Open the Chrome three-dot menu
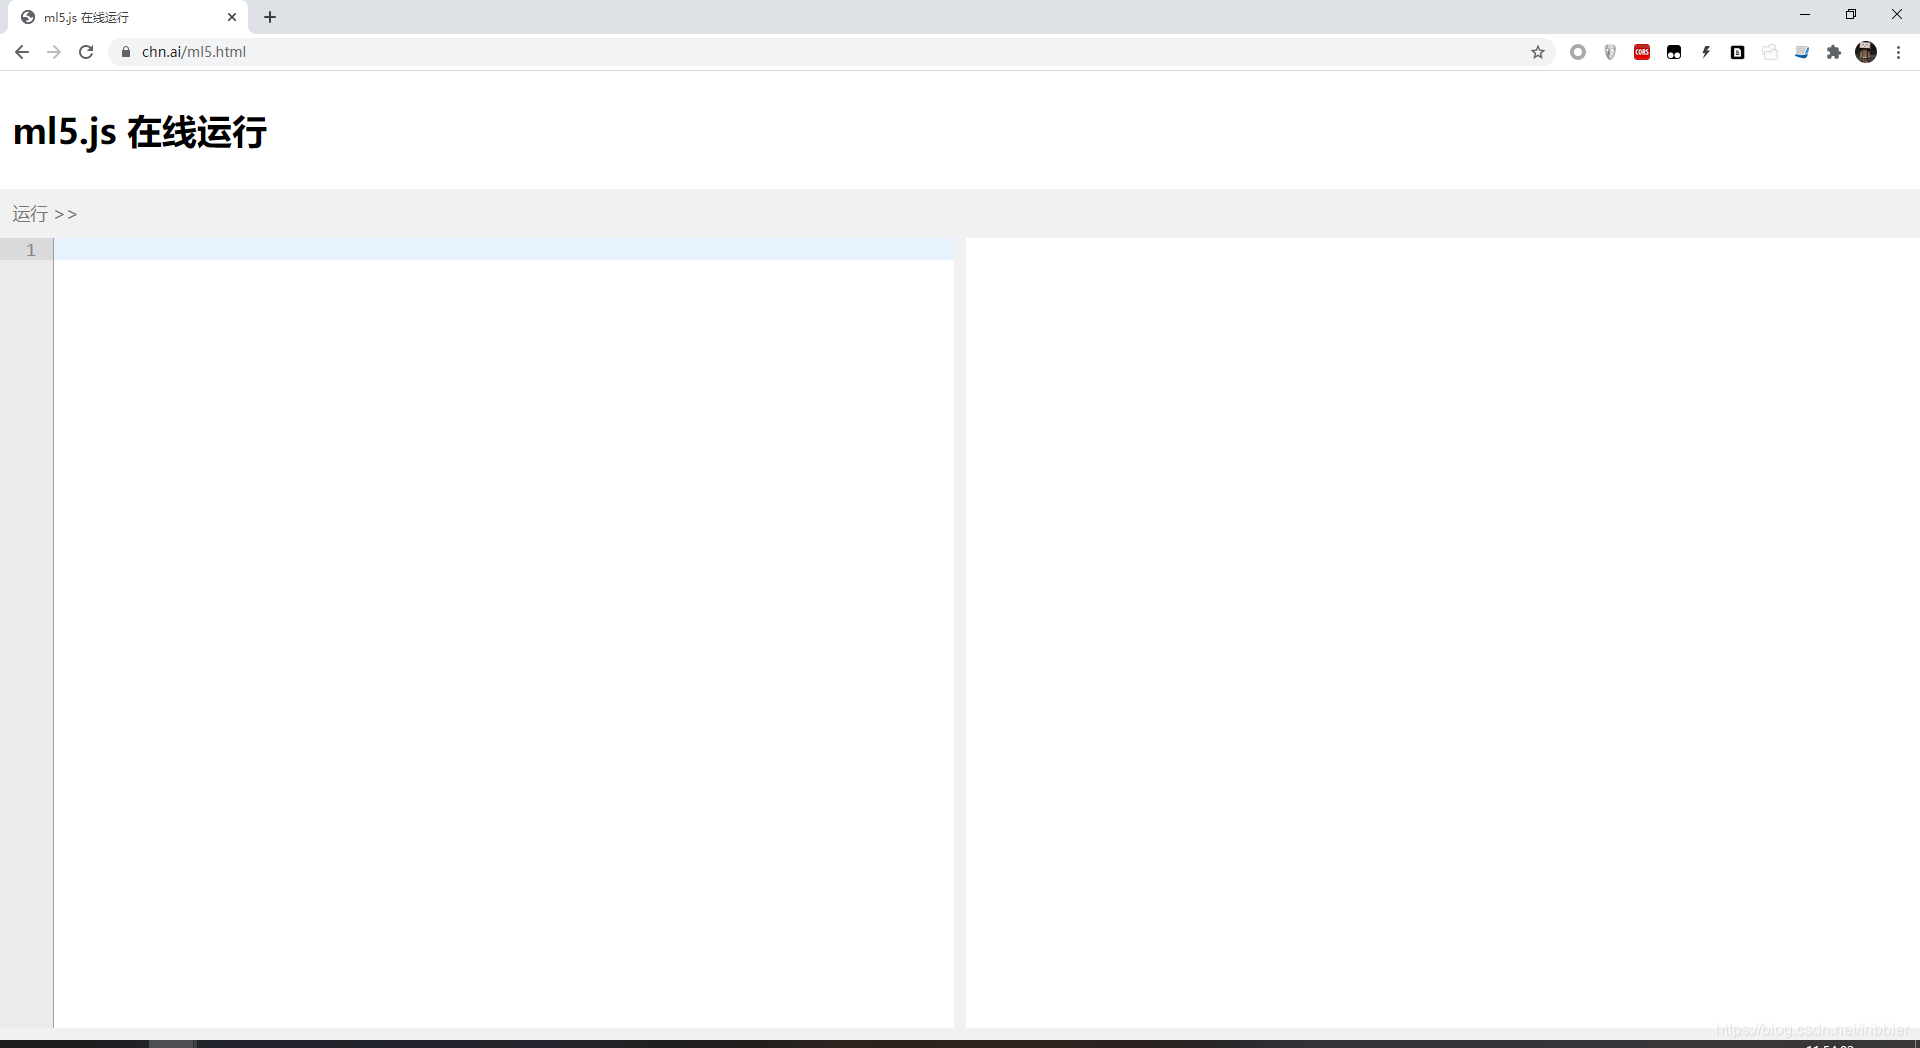Screen dimensions: 1920x1048 click(x=1898, y=52)
